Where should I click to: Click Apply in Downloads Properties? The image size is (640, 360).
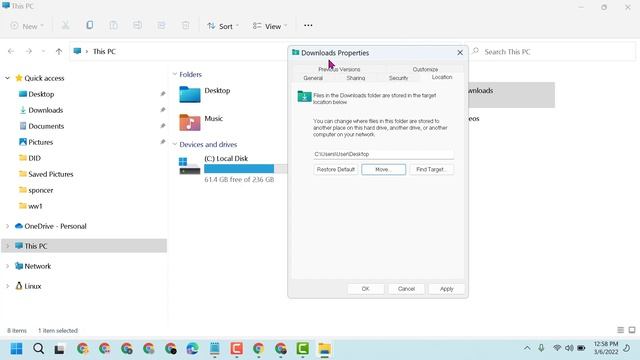click(447, 289)
